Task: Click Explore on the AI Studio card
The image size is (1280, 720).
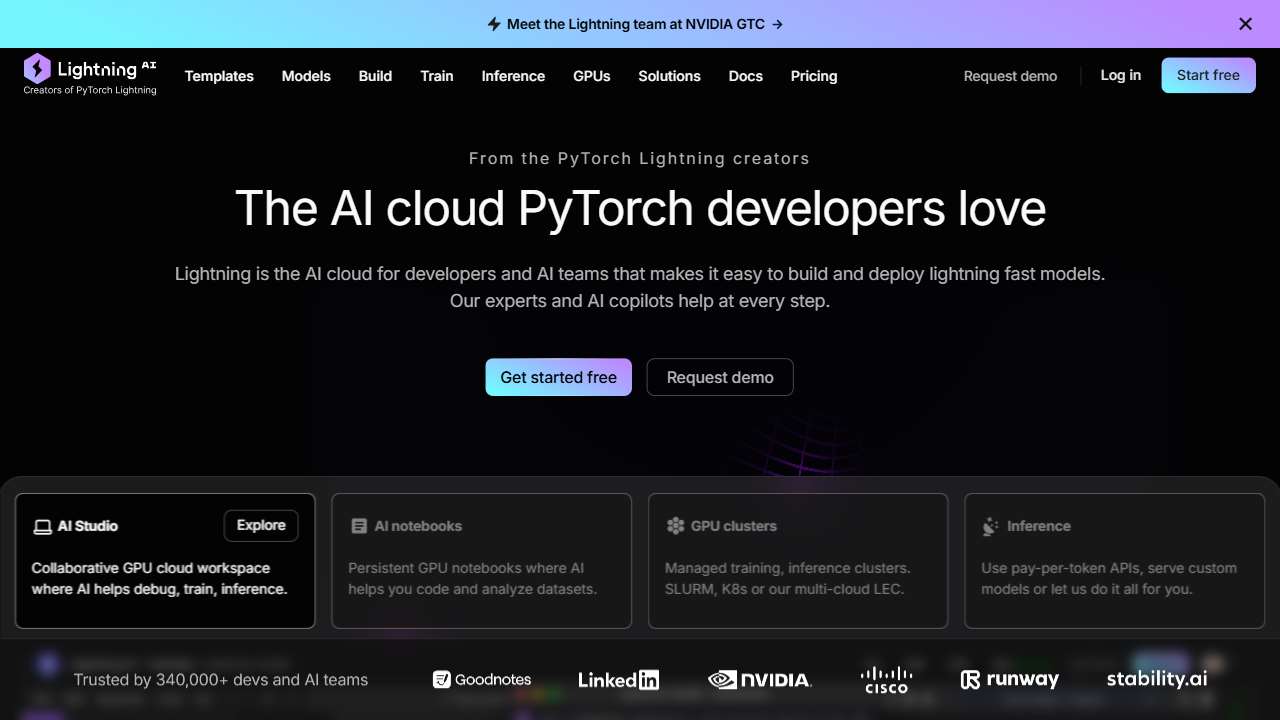Action: 261,525
